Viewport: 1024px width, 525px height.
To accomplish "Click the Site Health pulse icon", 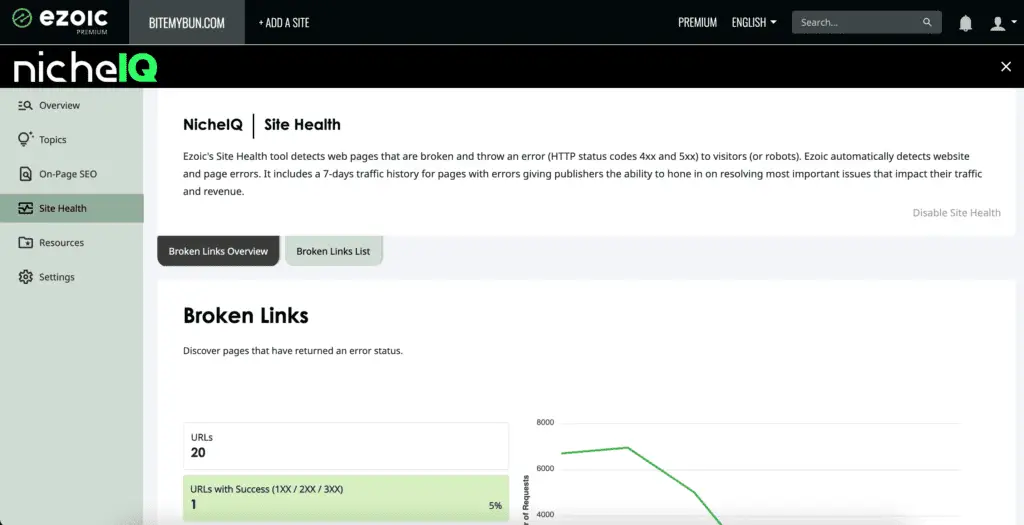I will pyautogui.click(x=25, y=208).
